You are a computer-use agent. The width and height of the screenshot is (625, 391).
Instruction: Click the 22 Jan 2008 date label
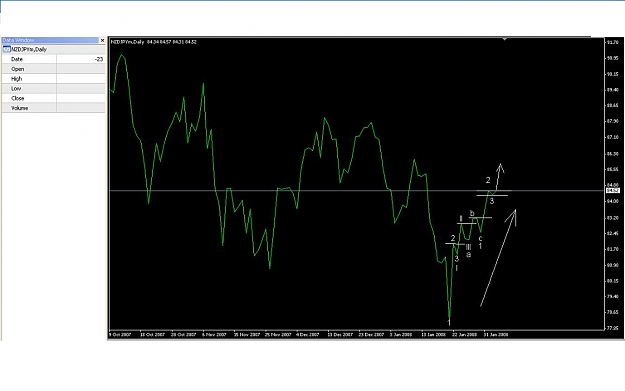point(464,335)
